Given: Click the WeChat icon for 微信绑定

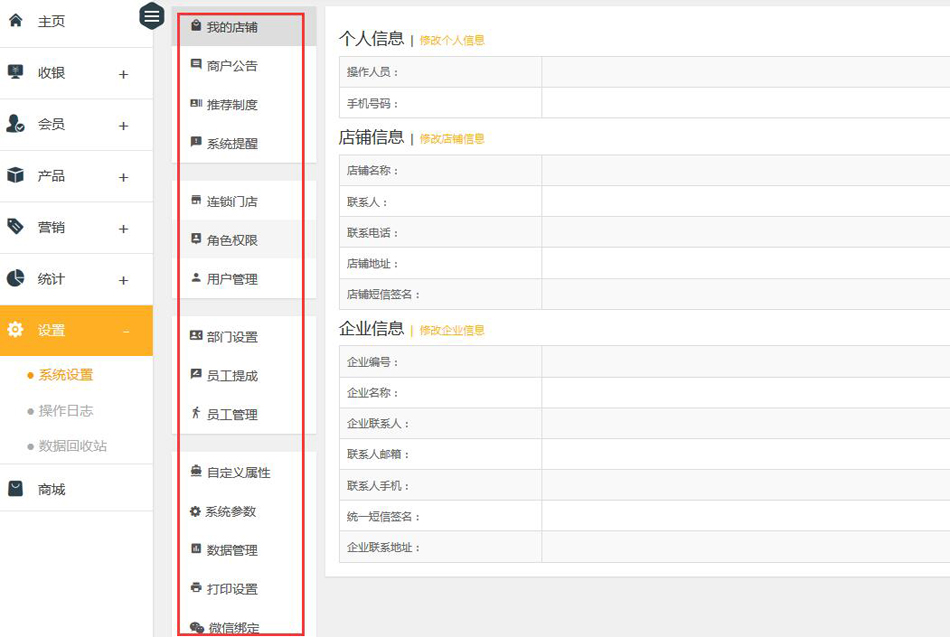Looking at the screenshot, I should coord(197,628).
